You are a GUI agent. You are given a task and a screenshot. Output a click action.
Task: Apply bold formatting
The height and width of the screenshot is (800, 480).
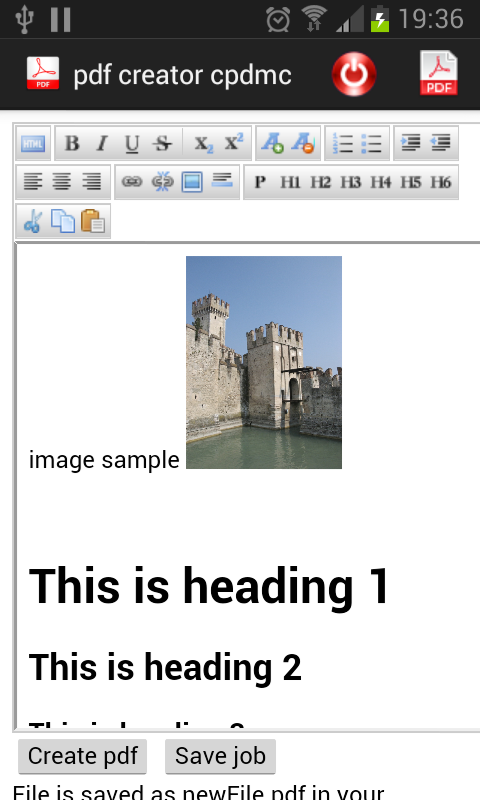pos(72,143)
